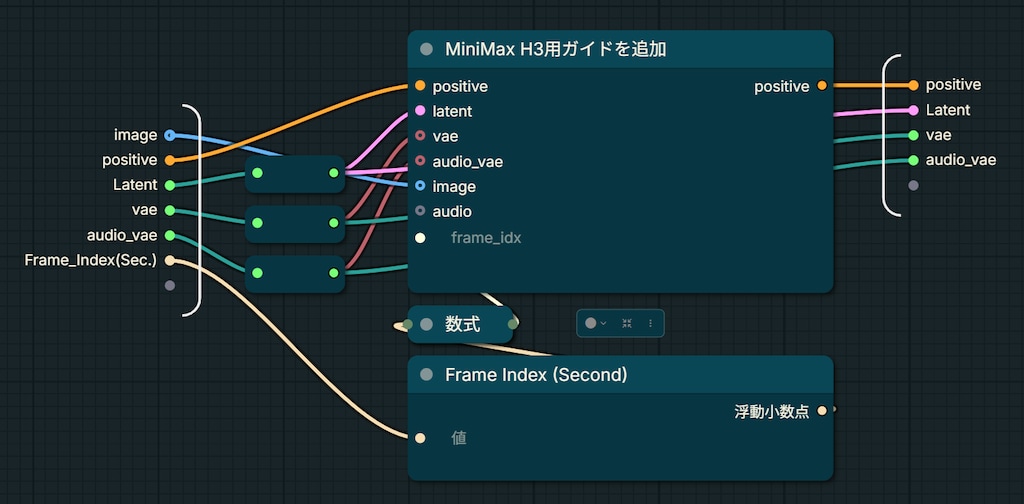Click the vae socket on the right output panel
This screenshot has width=1024, height=504.
click(x=913, y=135)
